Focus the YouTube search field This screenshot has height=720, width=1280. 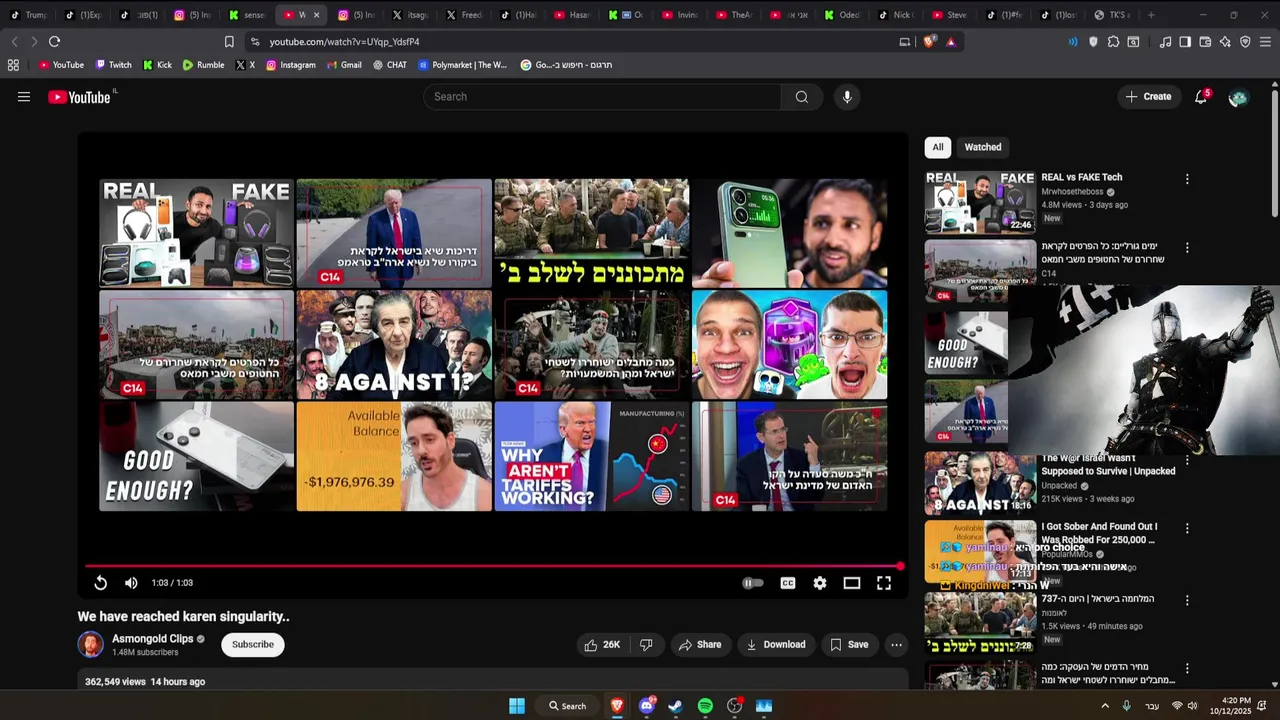[x=602, y=97]
